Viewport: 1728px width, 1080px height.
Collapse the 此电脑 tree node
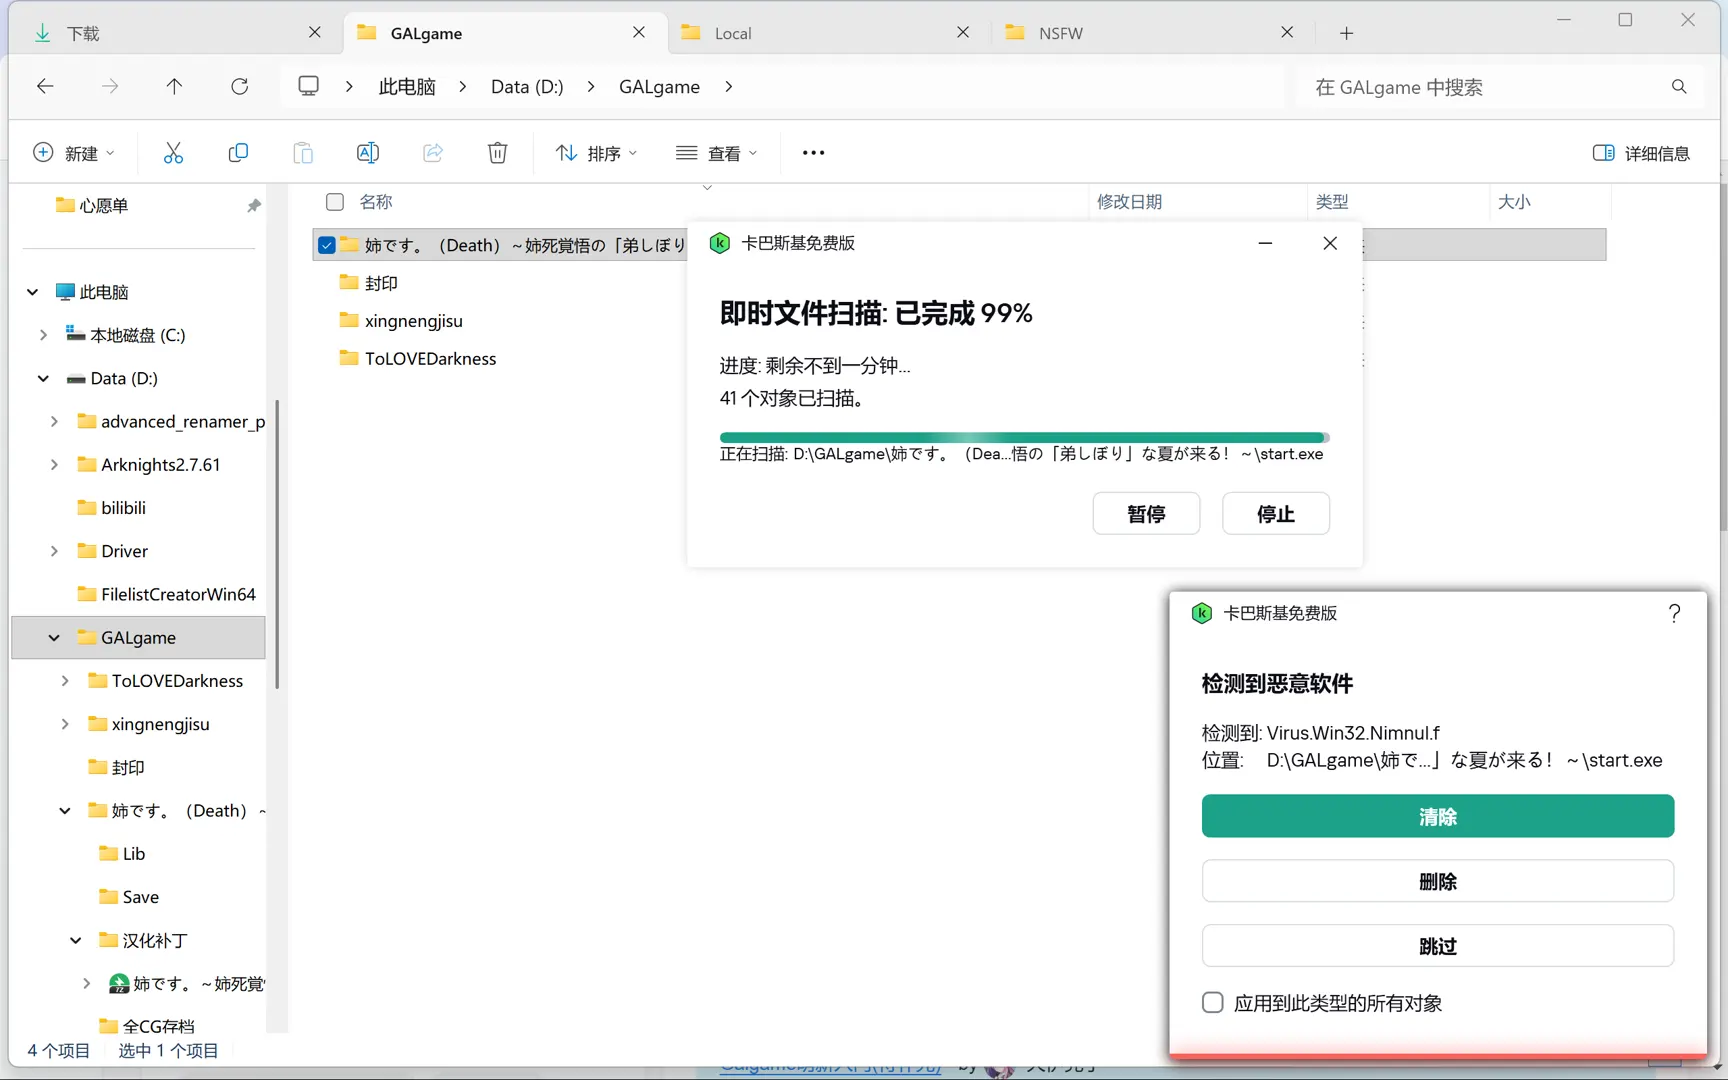pos(33,292)
